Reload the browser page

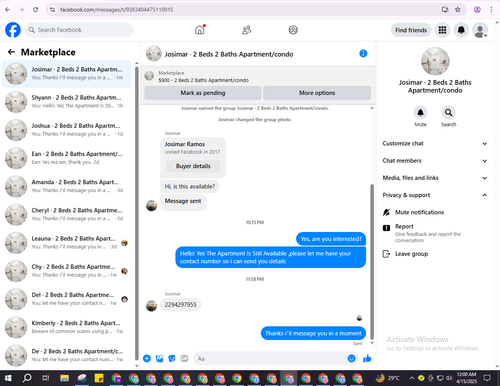click(x=35, y=10)
